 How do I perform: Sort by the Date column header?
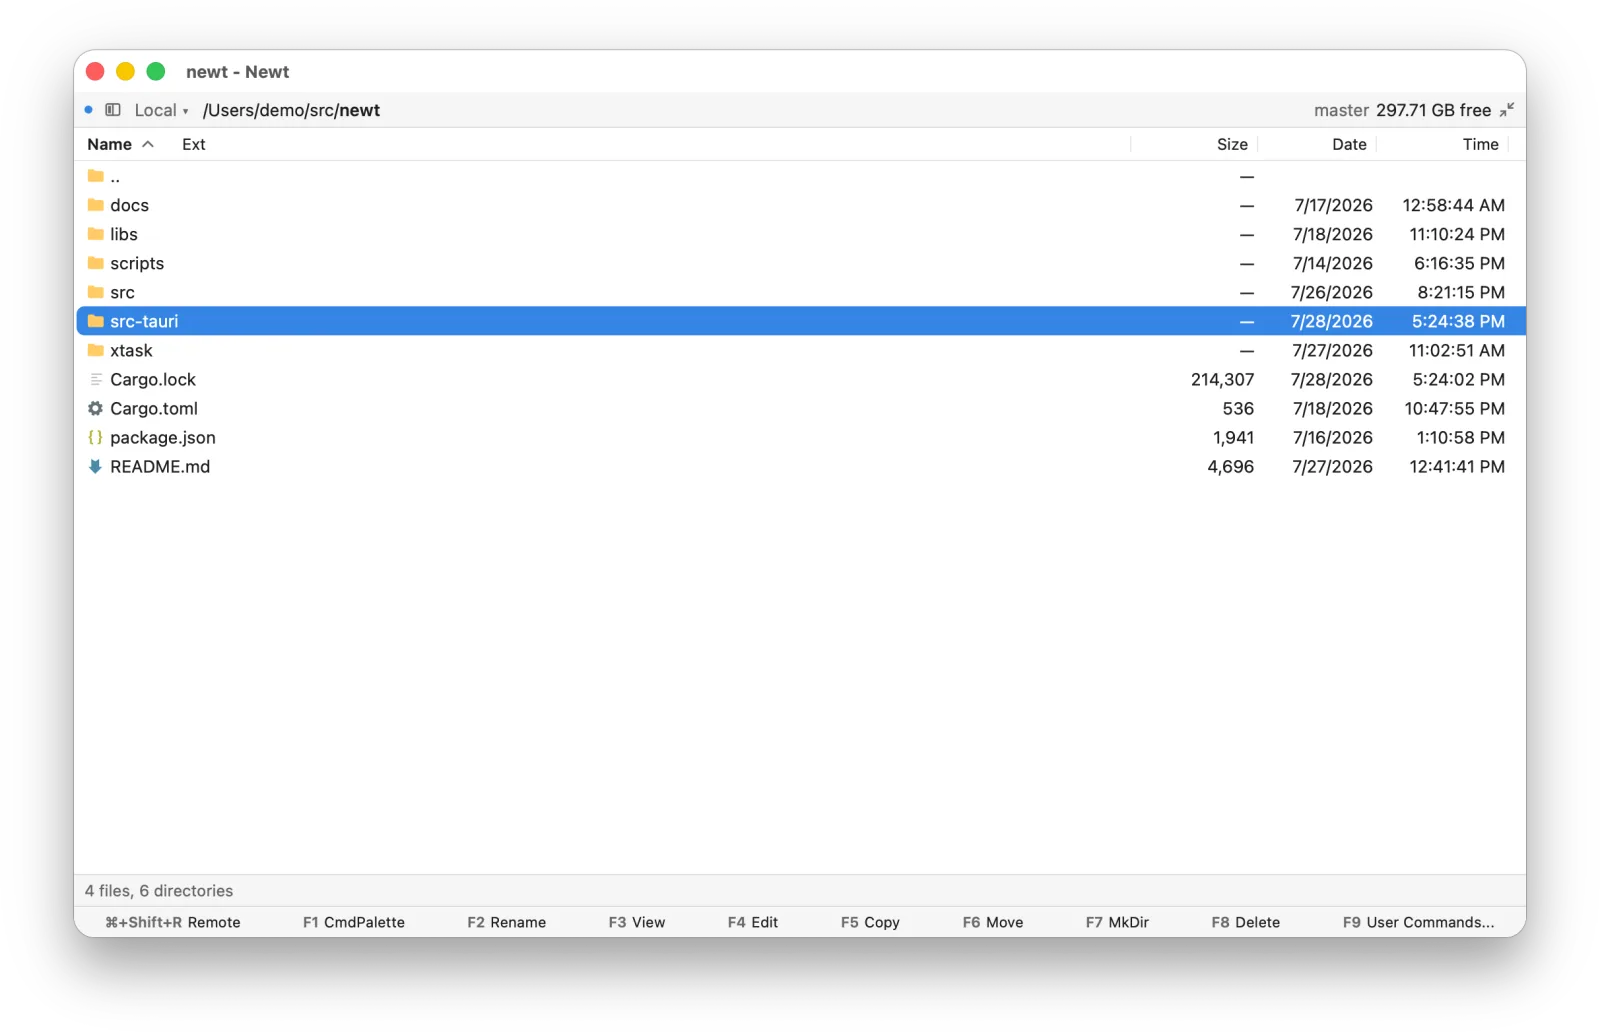1349,144
